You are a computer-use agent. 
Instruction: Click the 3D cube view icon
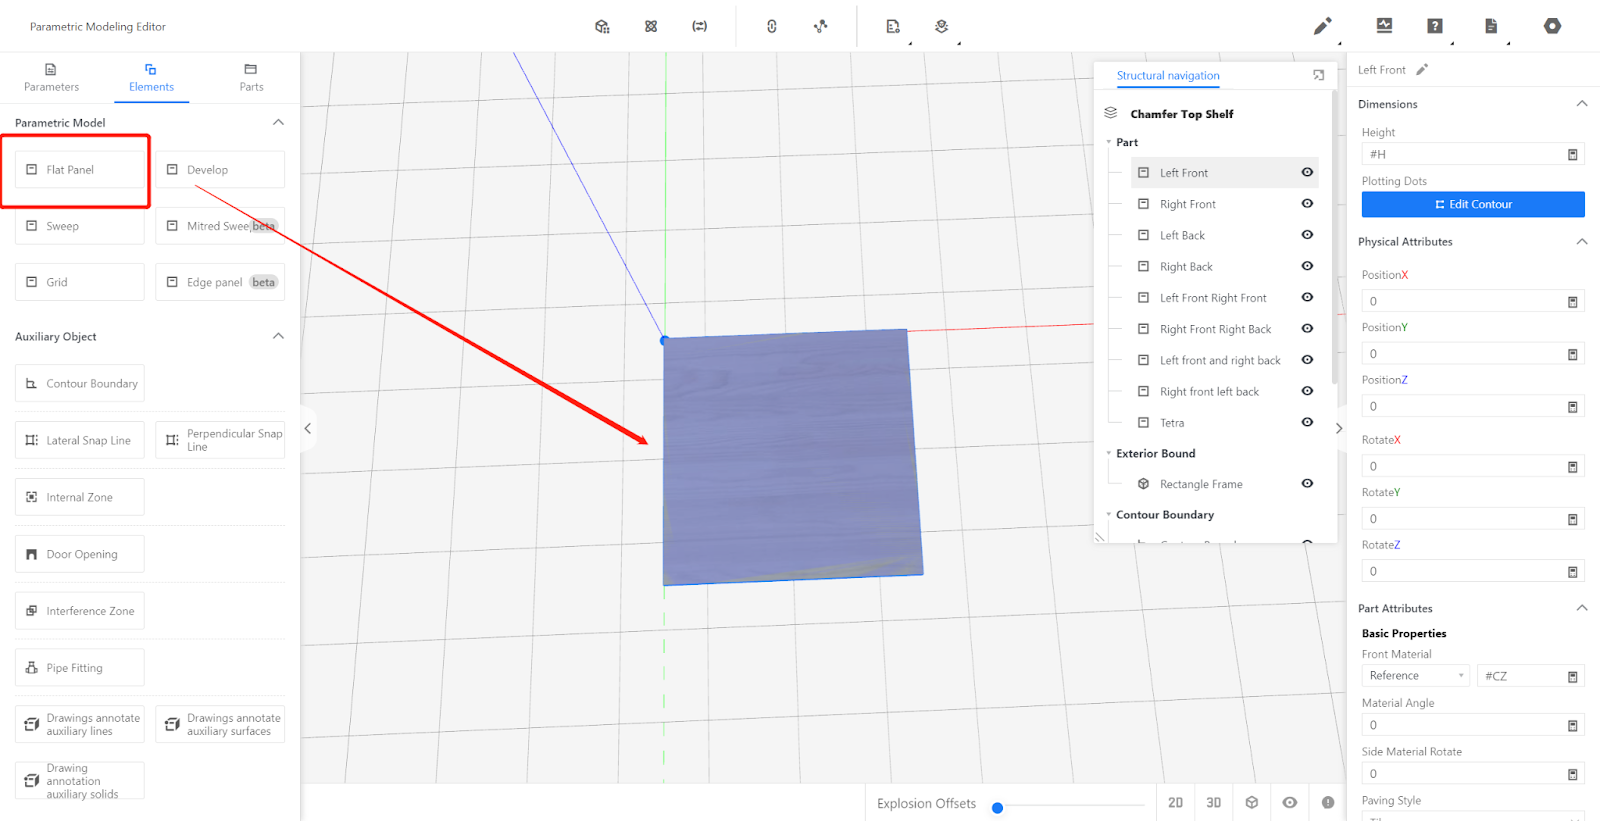1252,802
